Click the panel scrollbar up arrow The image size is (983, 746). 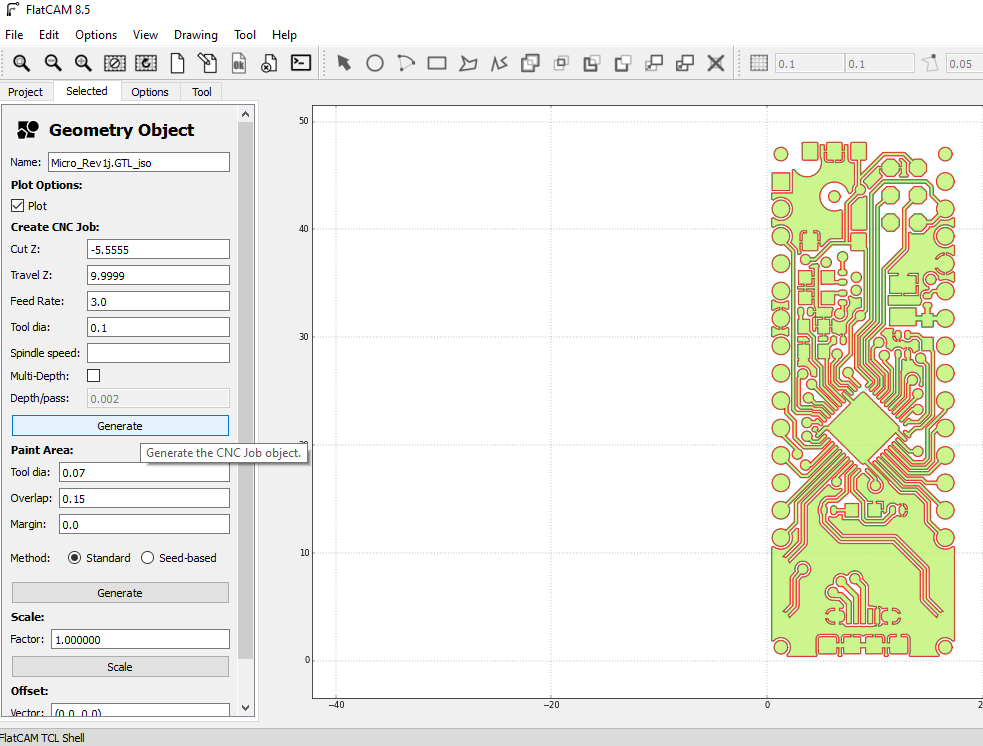(246, 114)
